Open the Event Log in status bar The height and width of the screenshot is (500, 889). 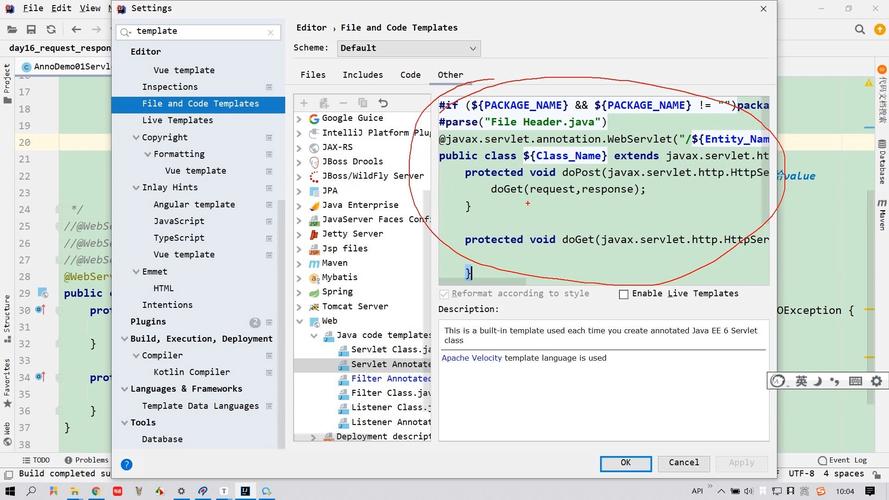point(842,460)
